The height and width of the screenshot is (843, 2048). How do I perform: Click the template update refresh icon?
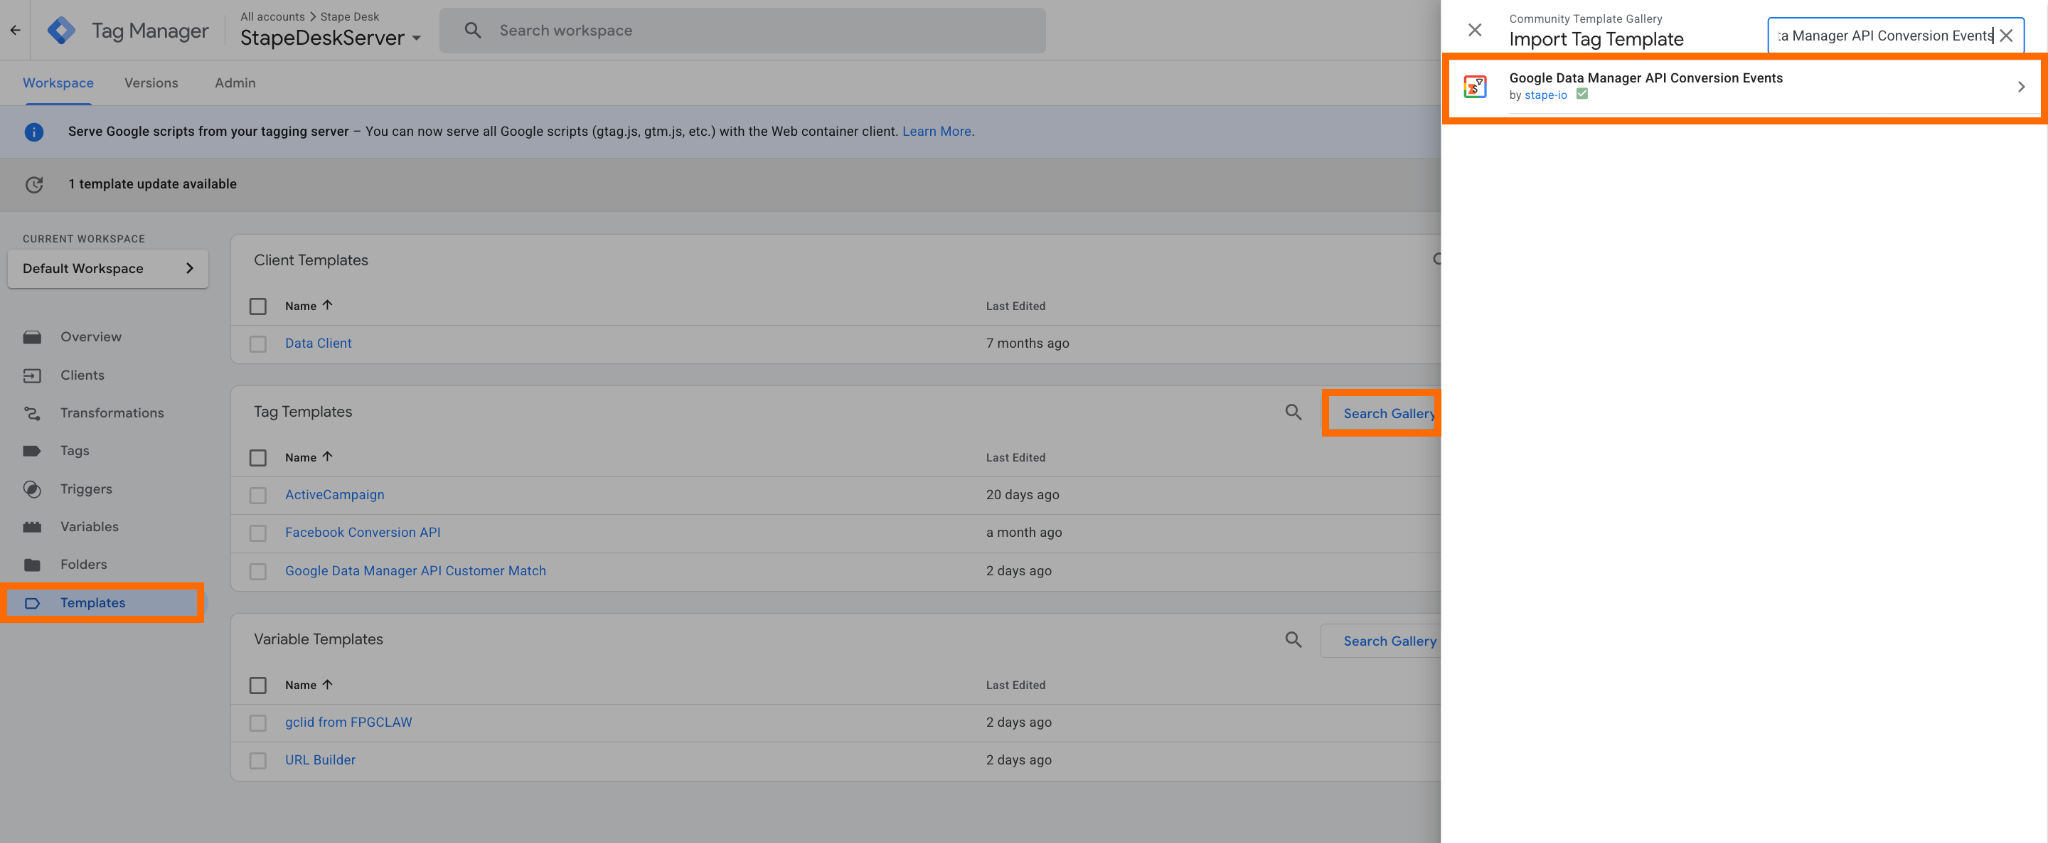(34, 184)
